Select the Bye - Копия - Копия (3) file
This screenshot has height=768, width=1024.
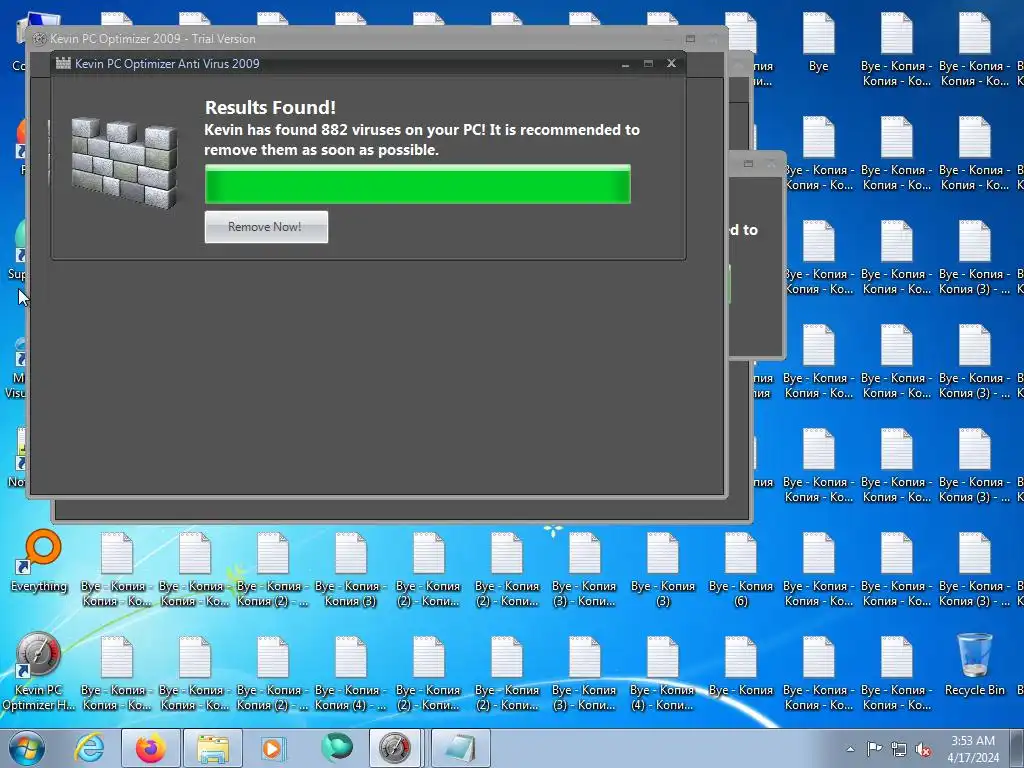(350, 569)
